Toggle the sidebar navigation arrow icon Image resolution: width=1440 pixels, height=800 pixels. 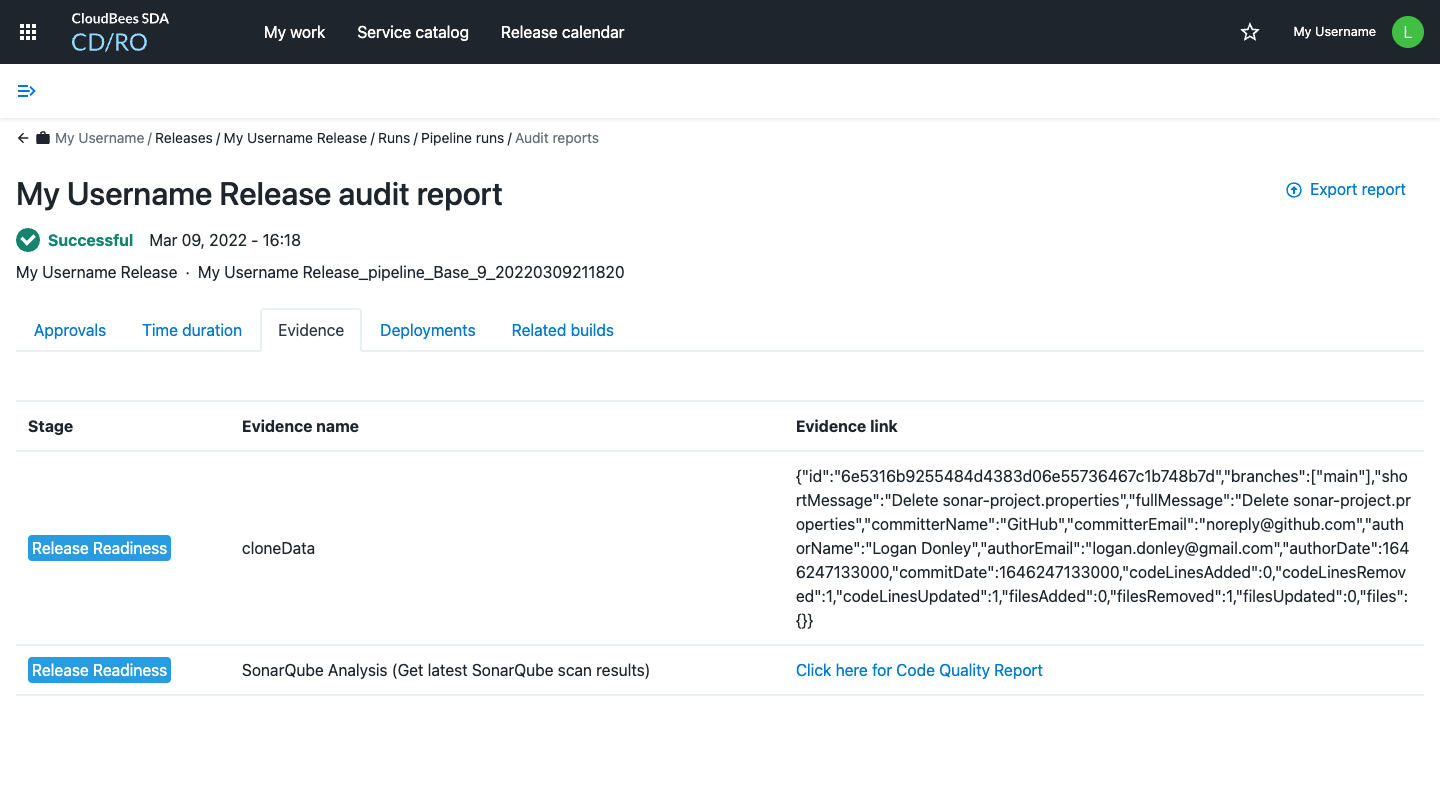pos(26,90)
